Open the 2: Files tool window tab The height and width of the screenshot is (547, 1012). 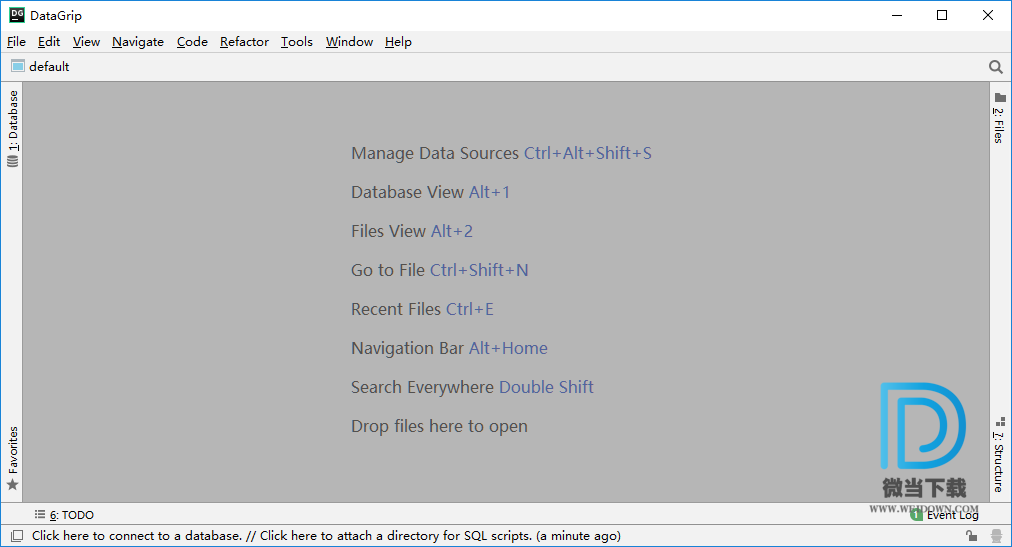tap(998, 125)
